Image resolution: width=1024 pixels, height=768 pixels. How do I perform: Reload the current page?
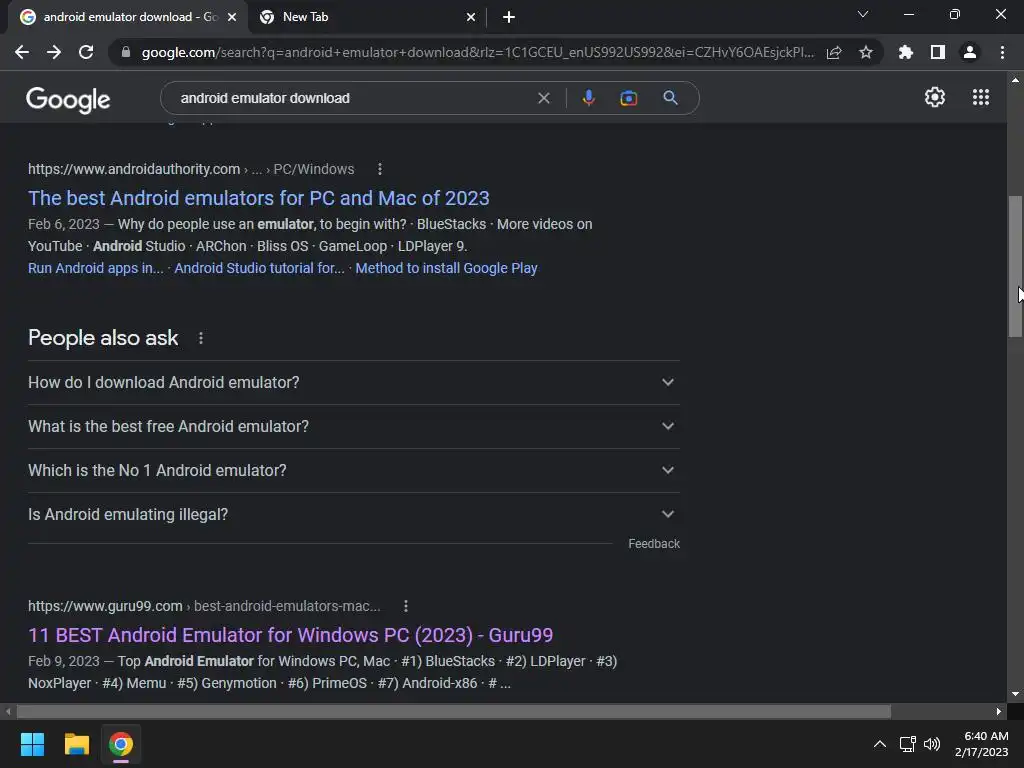coord(86,52)
